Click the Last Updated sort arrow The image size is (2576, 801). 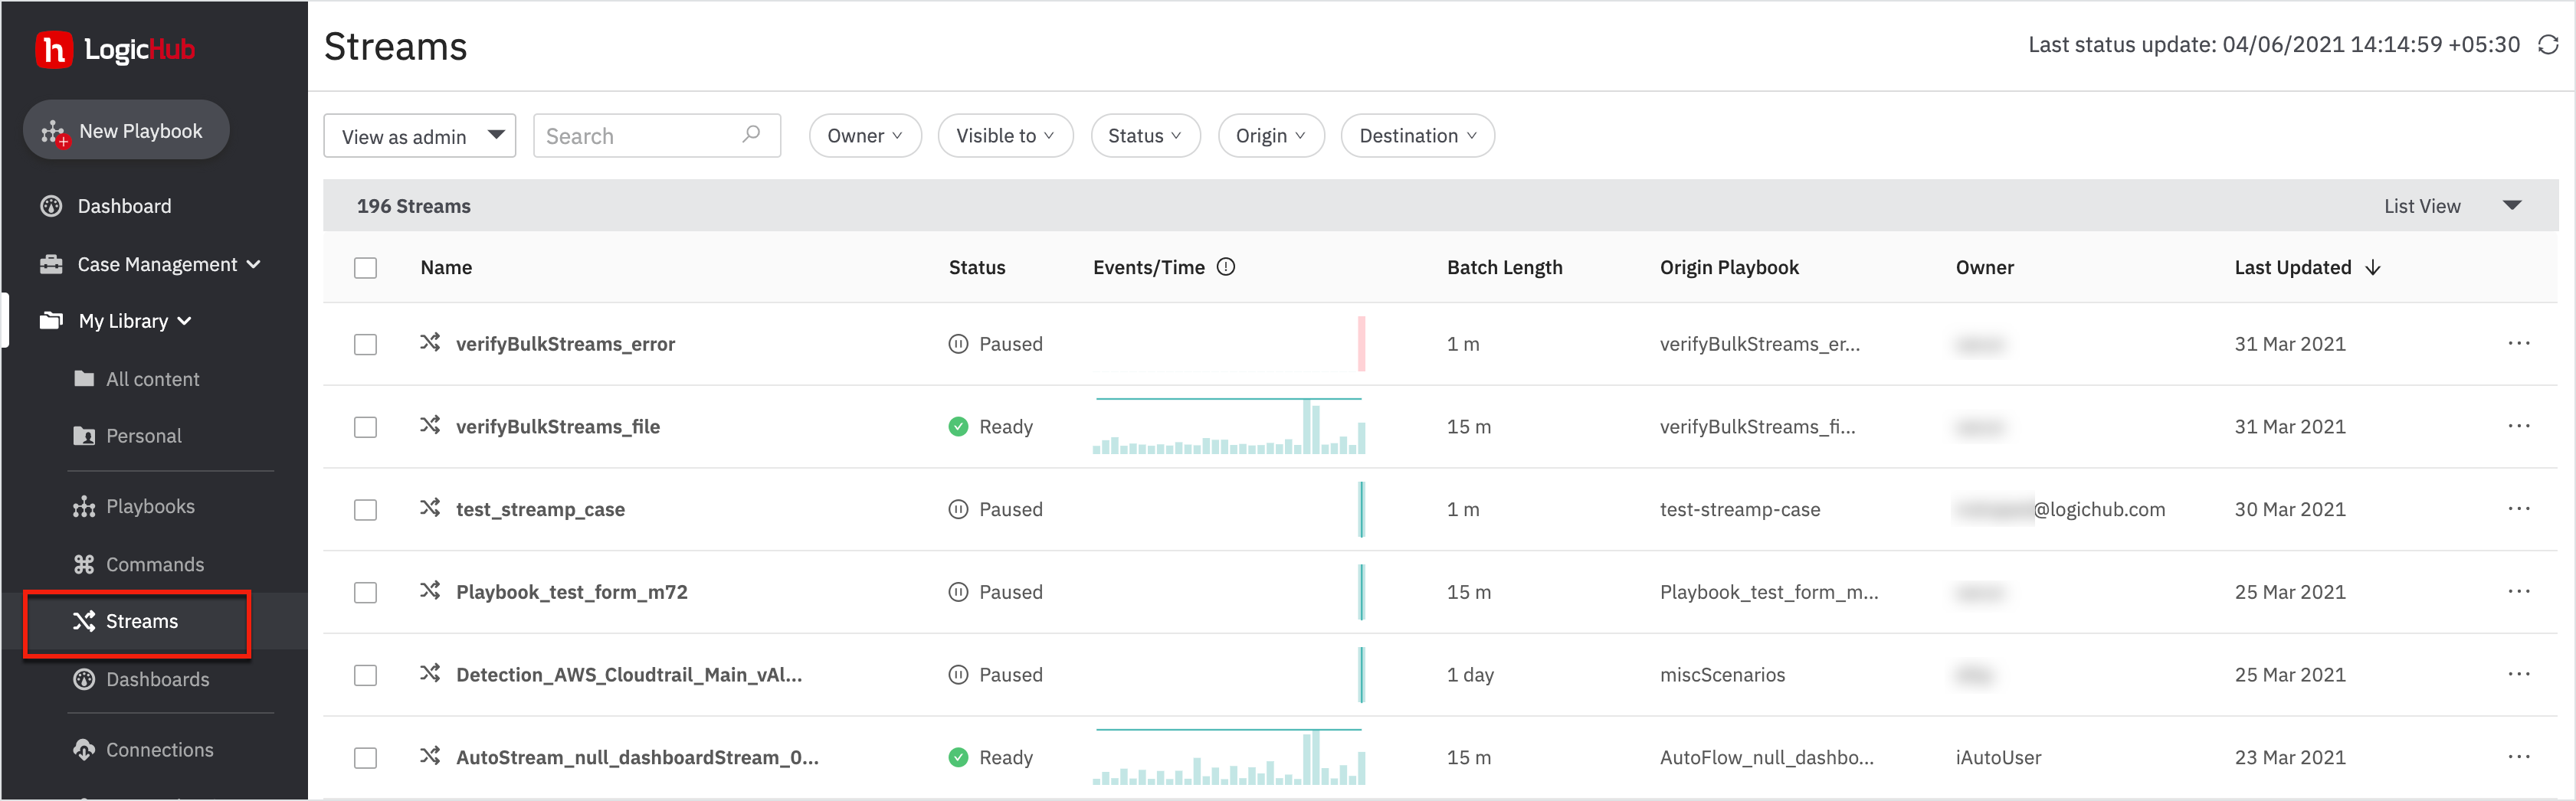point(2373,268)
